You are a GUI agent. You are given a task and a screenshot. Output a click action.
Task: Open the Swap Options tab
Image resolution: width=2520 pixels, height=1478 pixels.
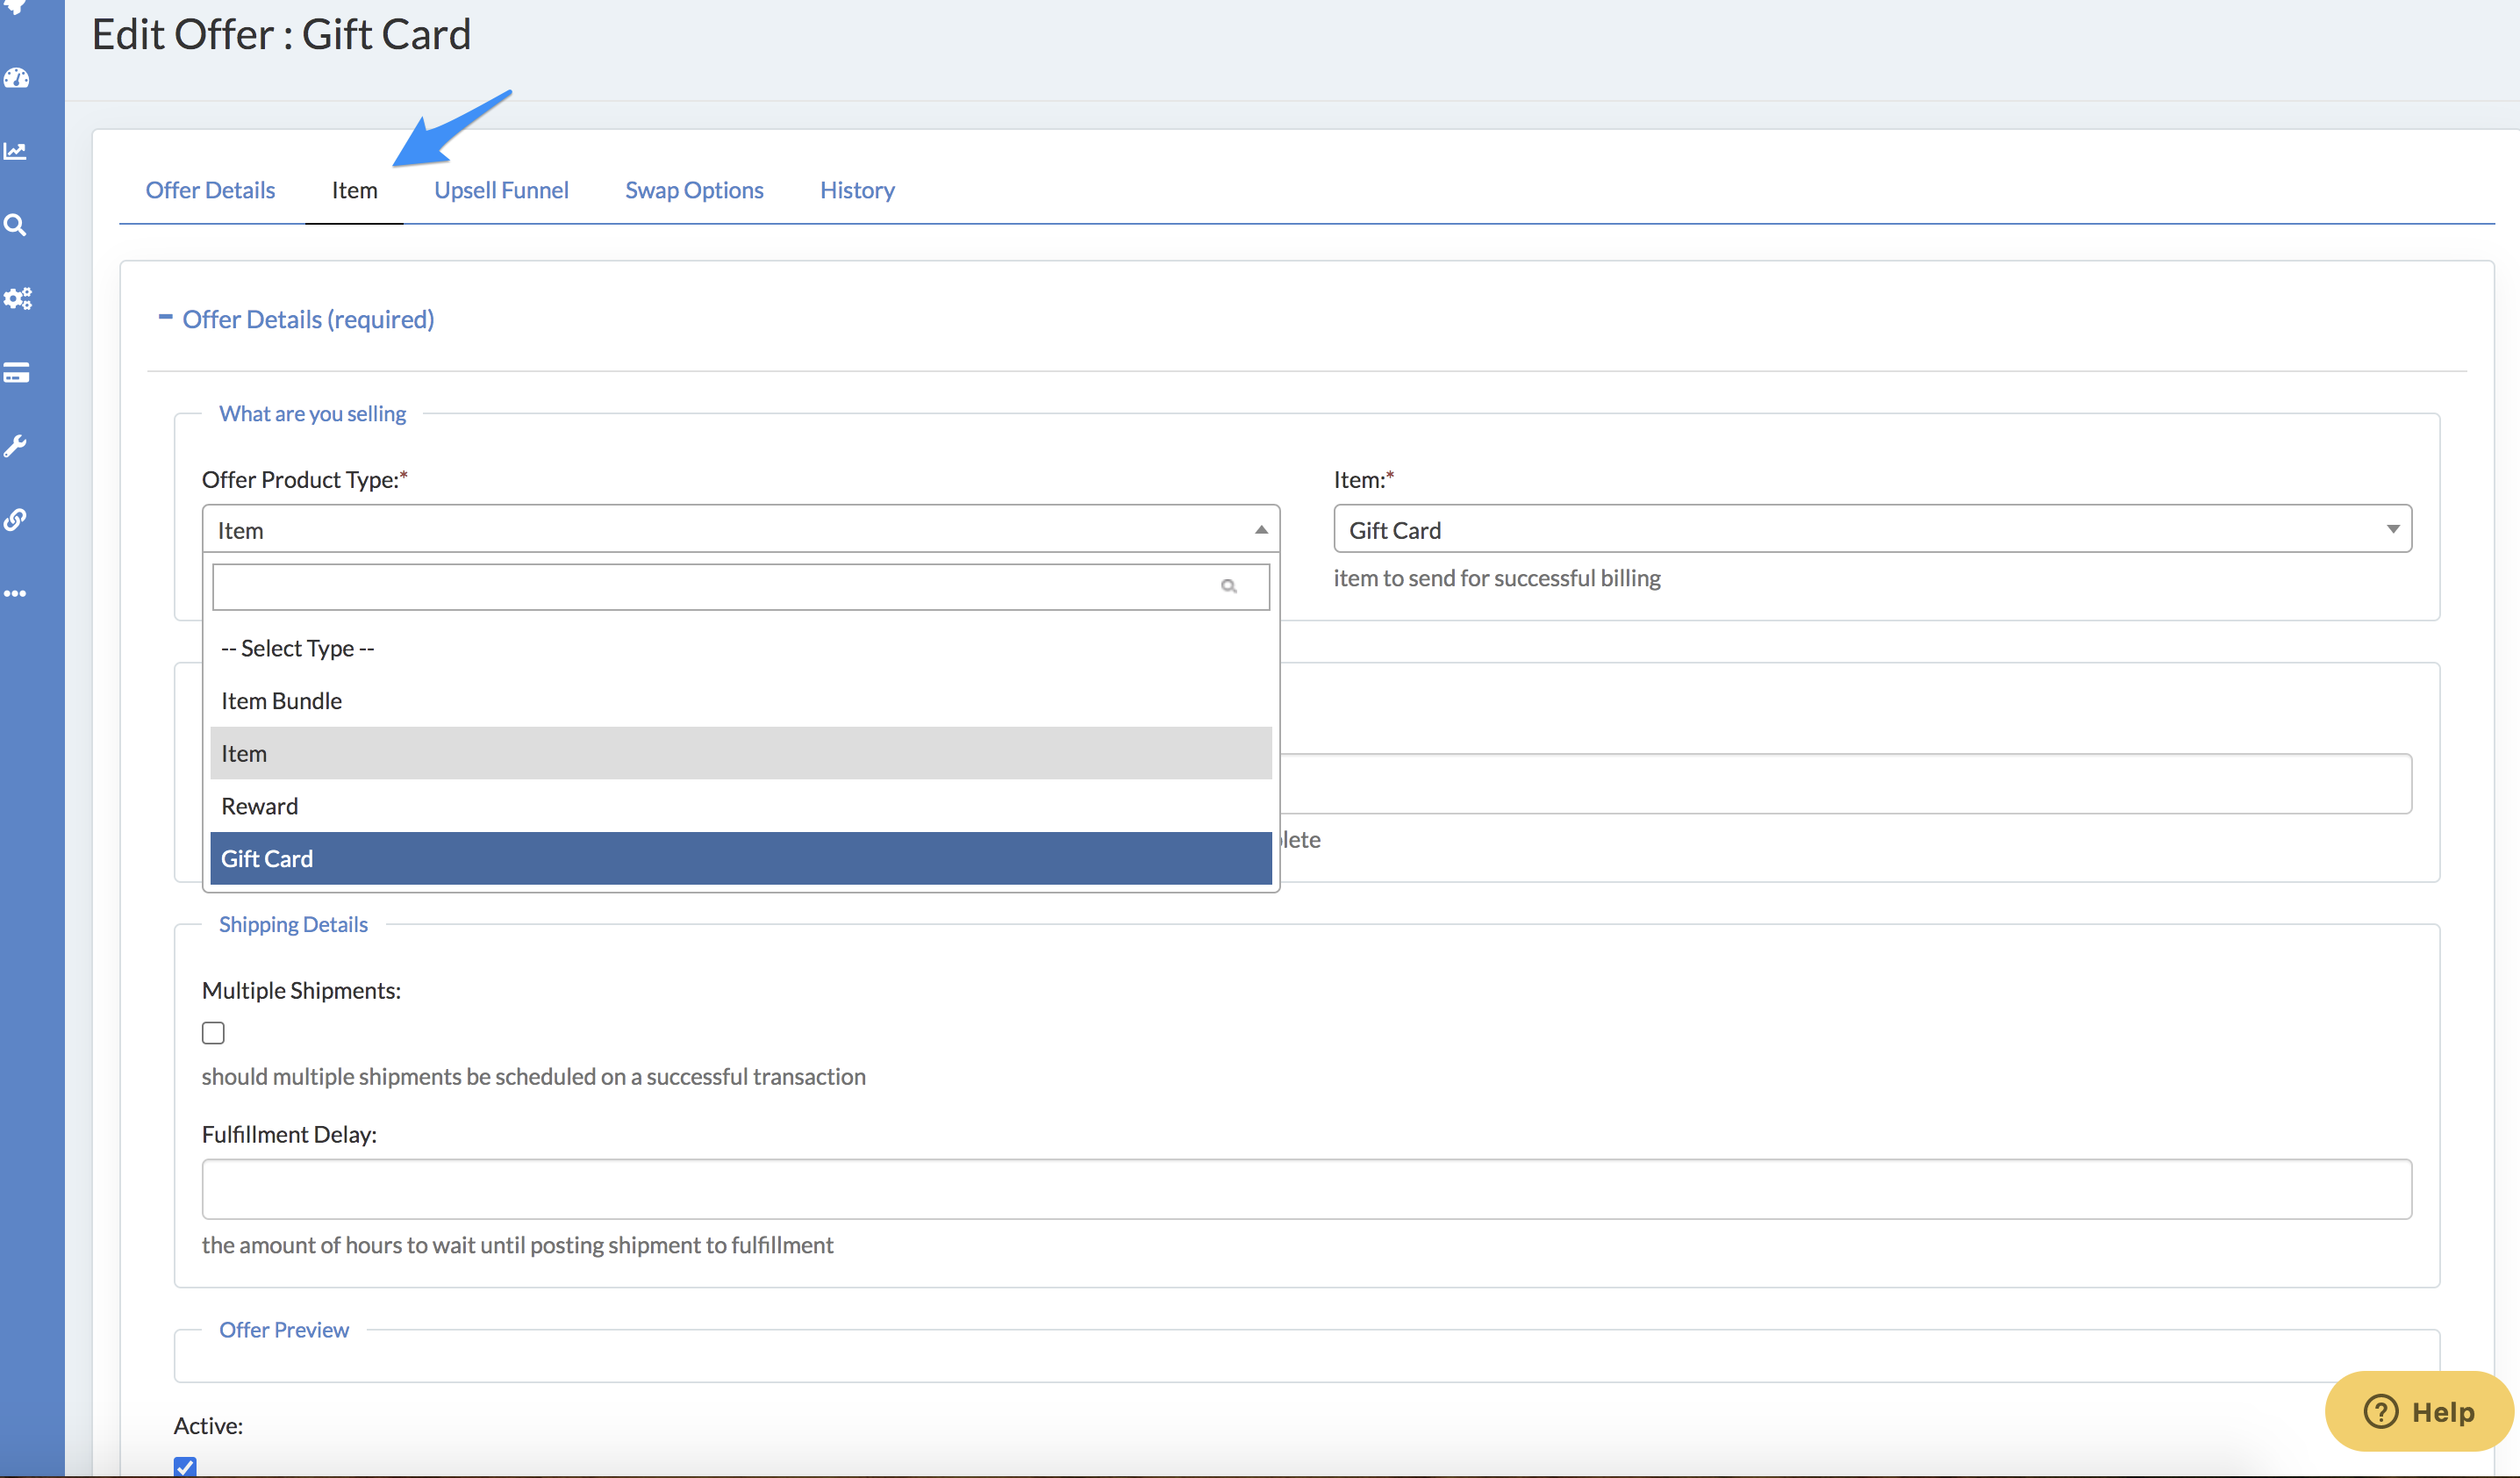click(694, 190)
